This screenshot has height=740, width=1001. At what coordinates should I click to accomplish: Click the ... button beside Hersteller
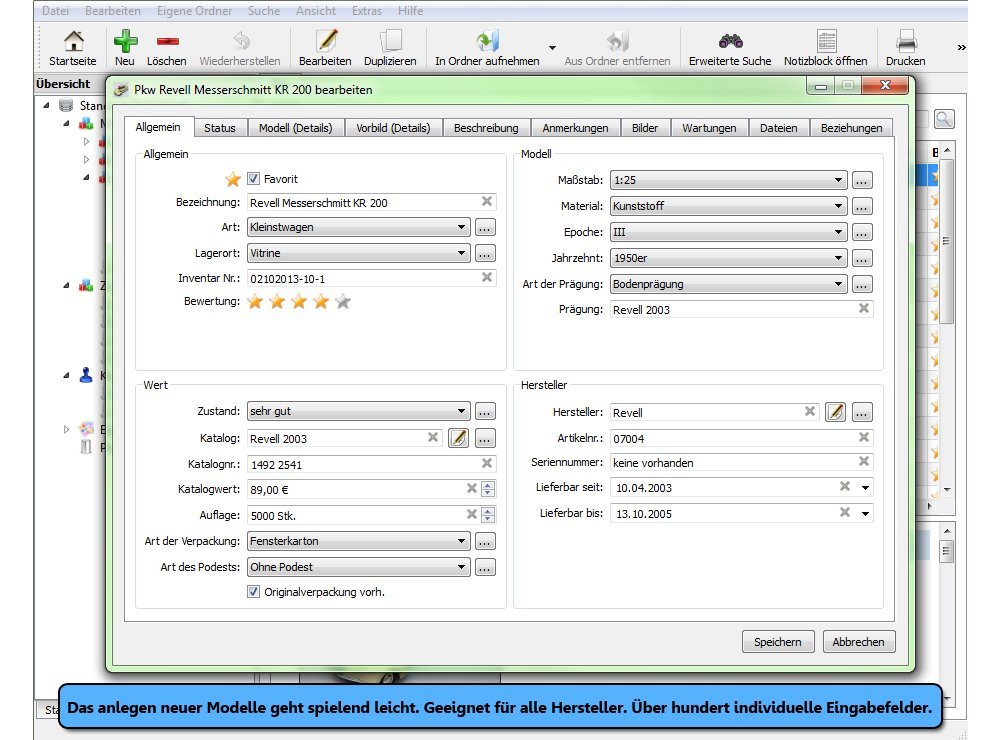(x=862, y=412)
